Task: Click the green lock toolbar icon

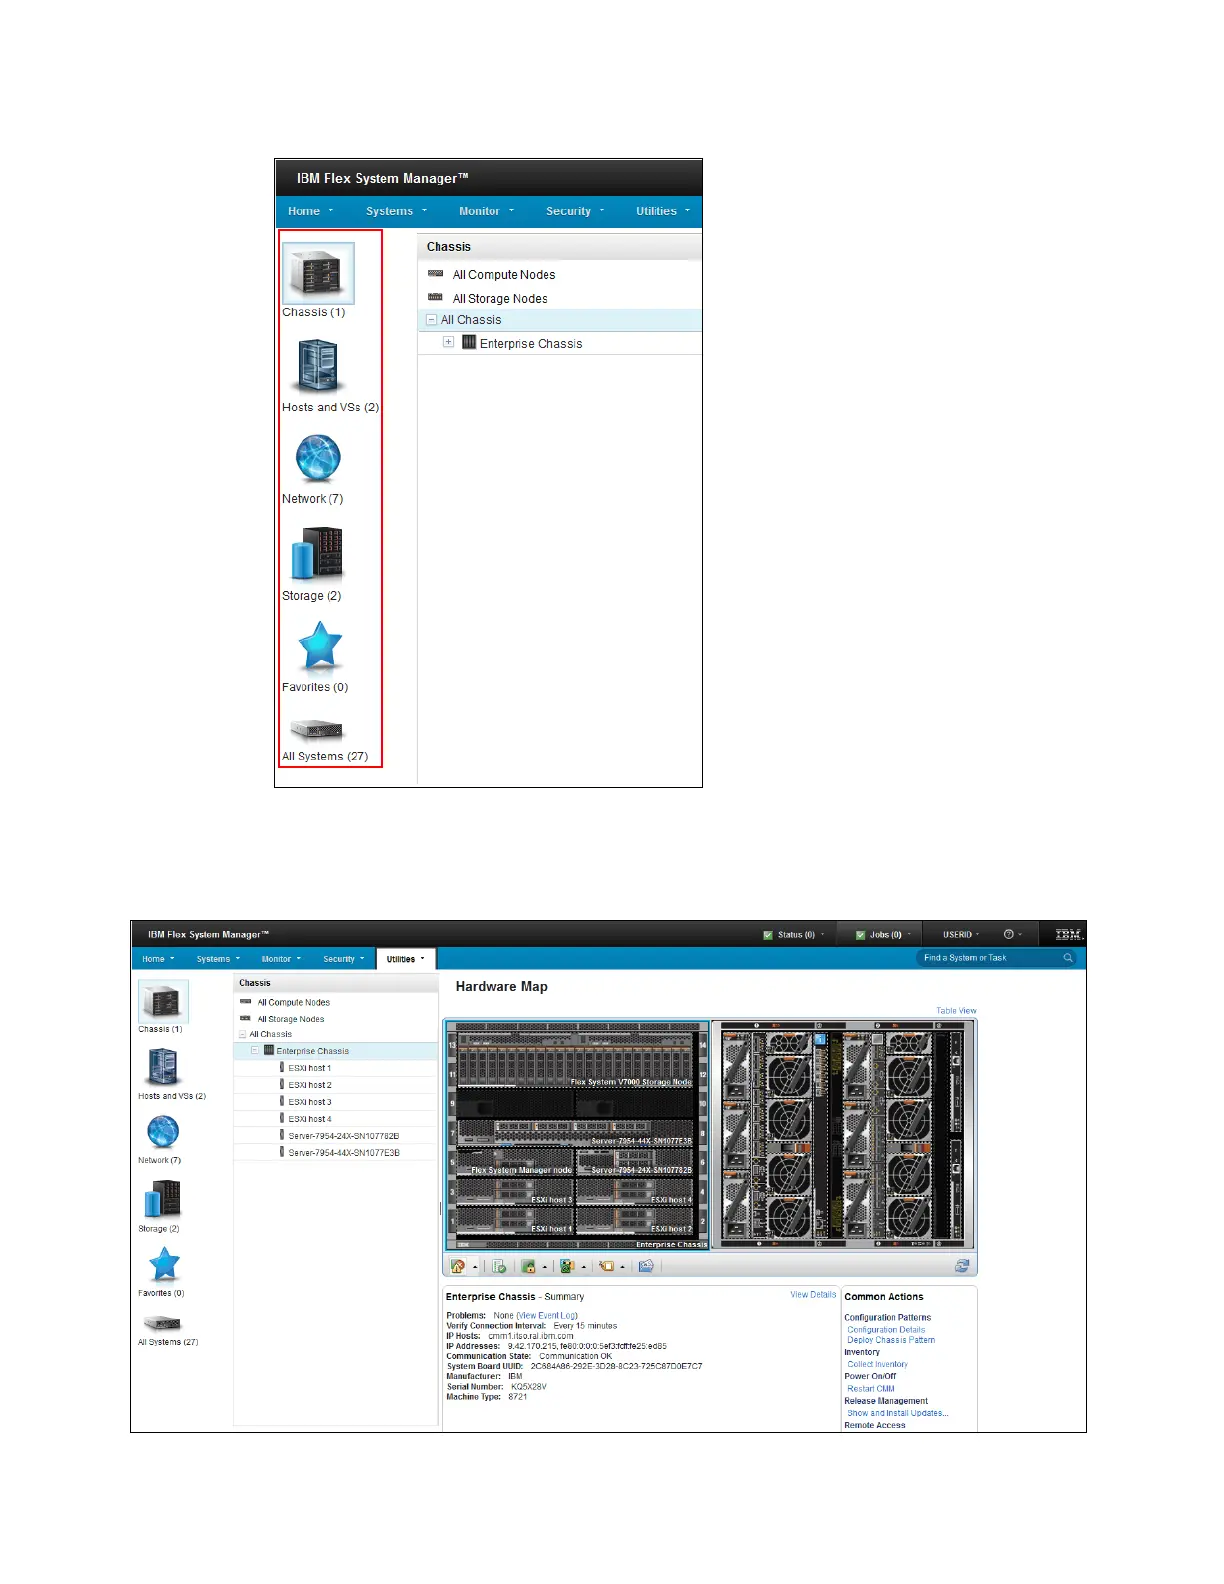Action: coord(529,1266)
